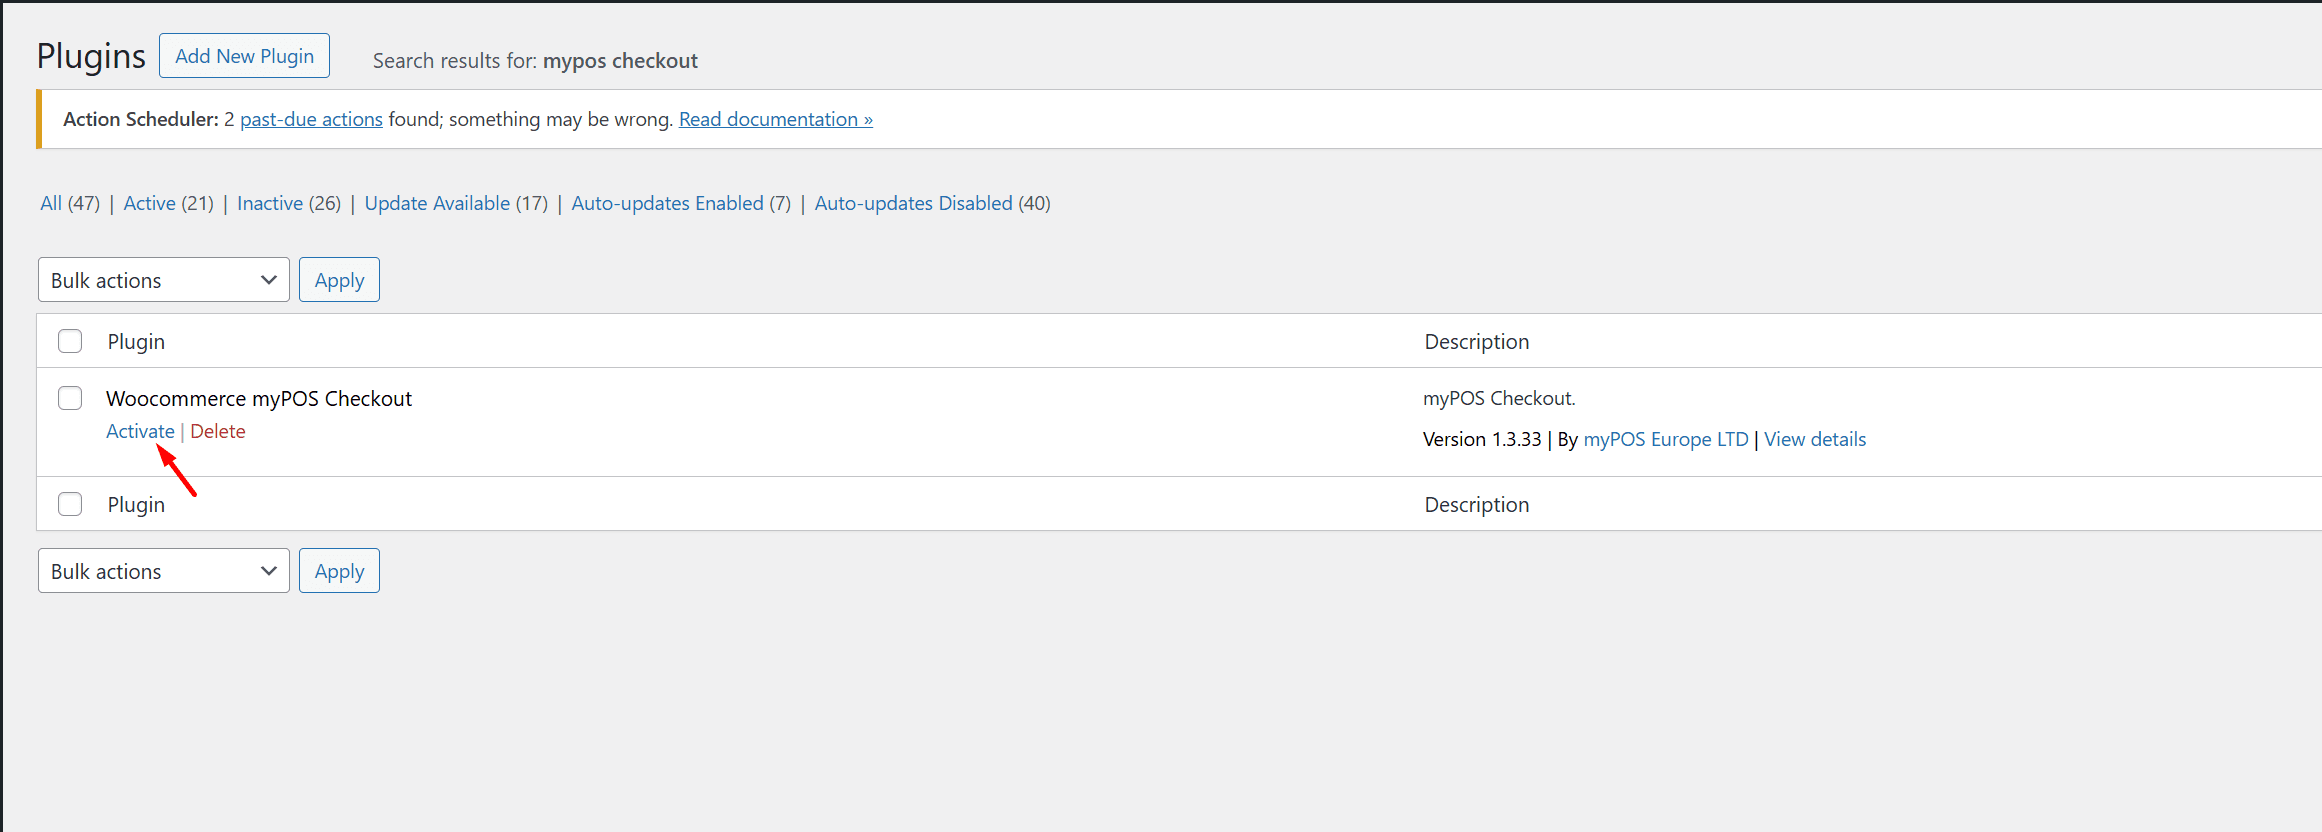Open the bottom Bulk actions dropdown
This screenshot has height=832, width=2322.
coord(163,570)
